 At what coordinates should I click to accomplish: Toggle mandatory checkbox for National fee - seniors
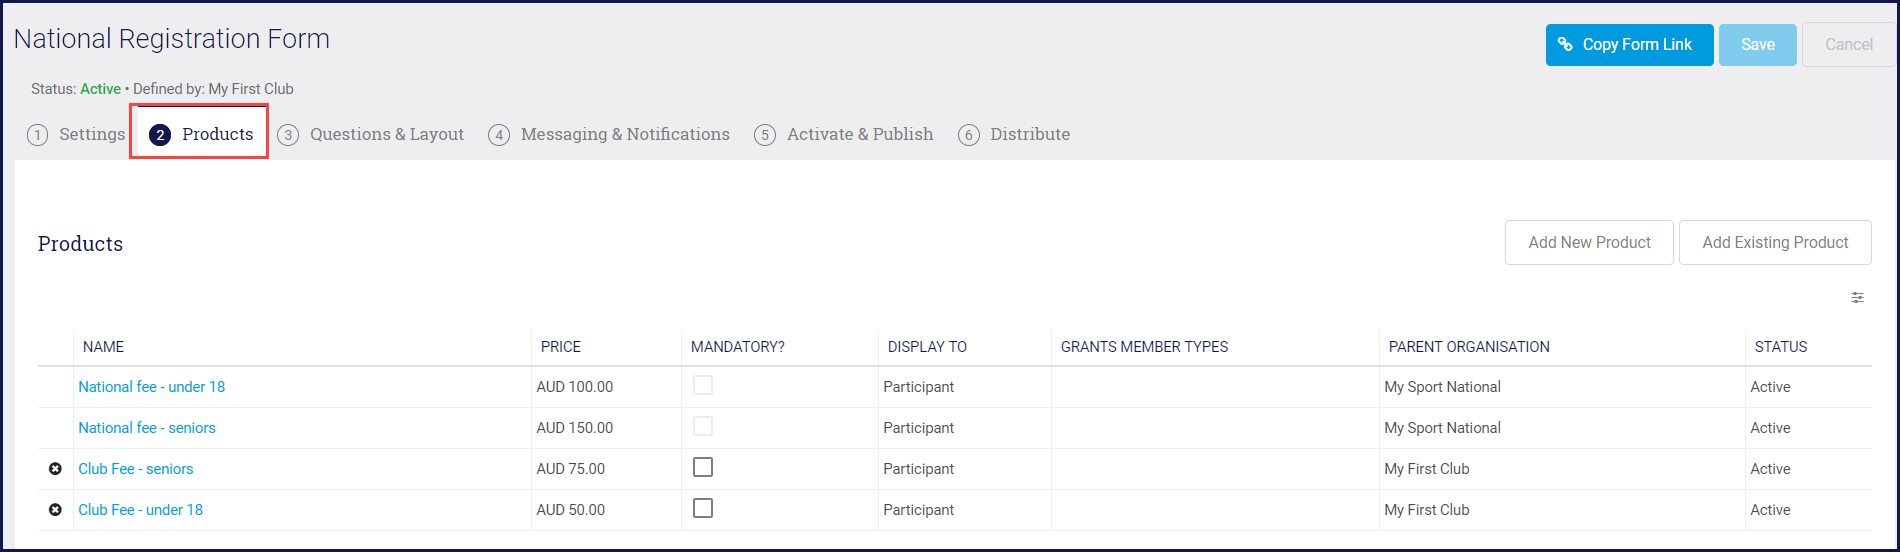(x=703, y=427)
